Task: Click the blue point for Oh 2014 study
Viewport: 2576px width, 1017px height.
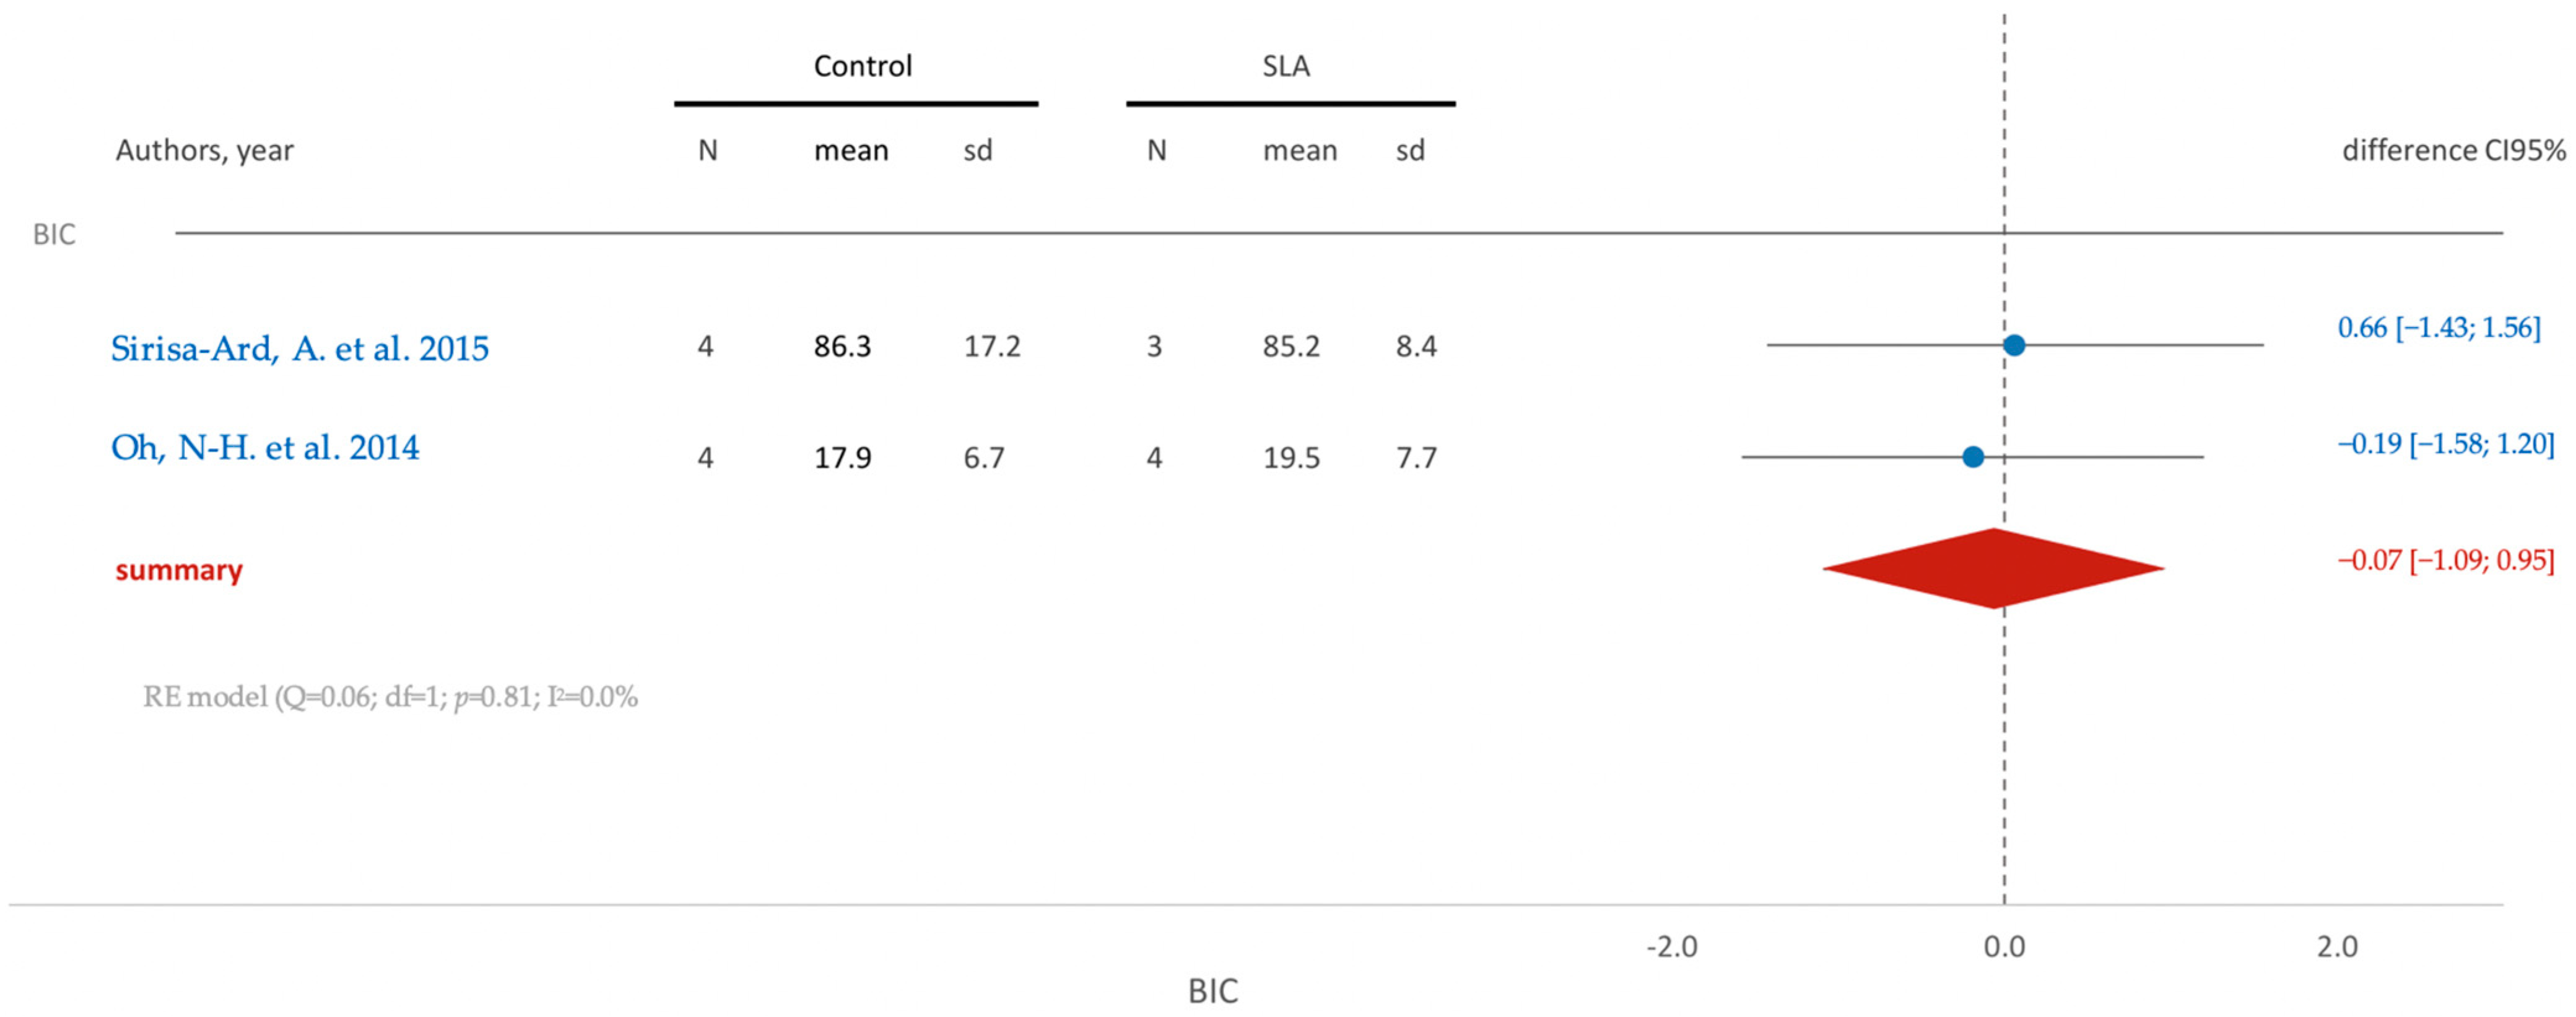Action: (1973, 457)
